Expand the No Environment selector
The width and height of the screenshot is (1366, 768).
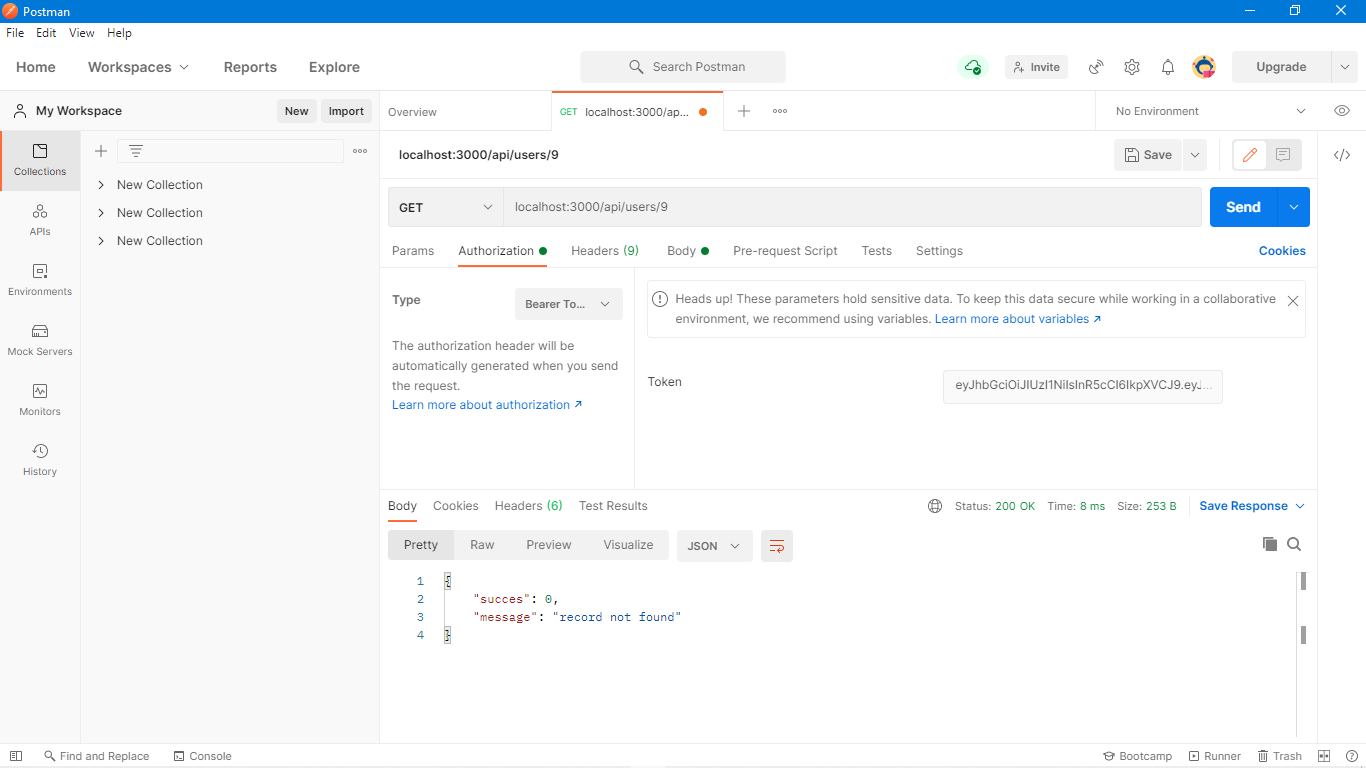(x=1210, y=111)
